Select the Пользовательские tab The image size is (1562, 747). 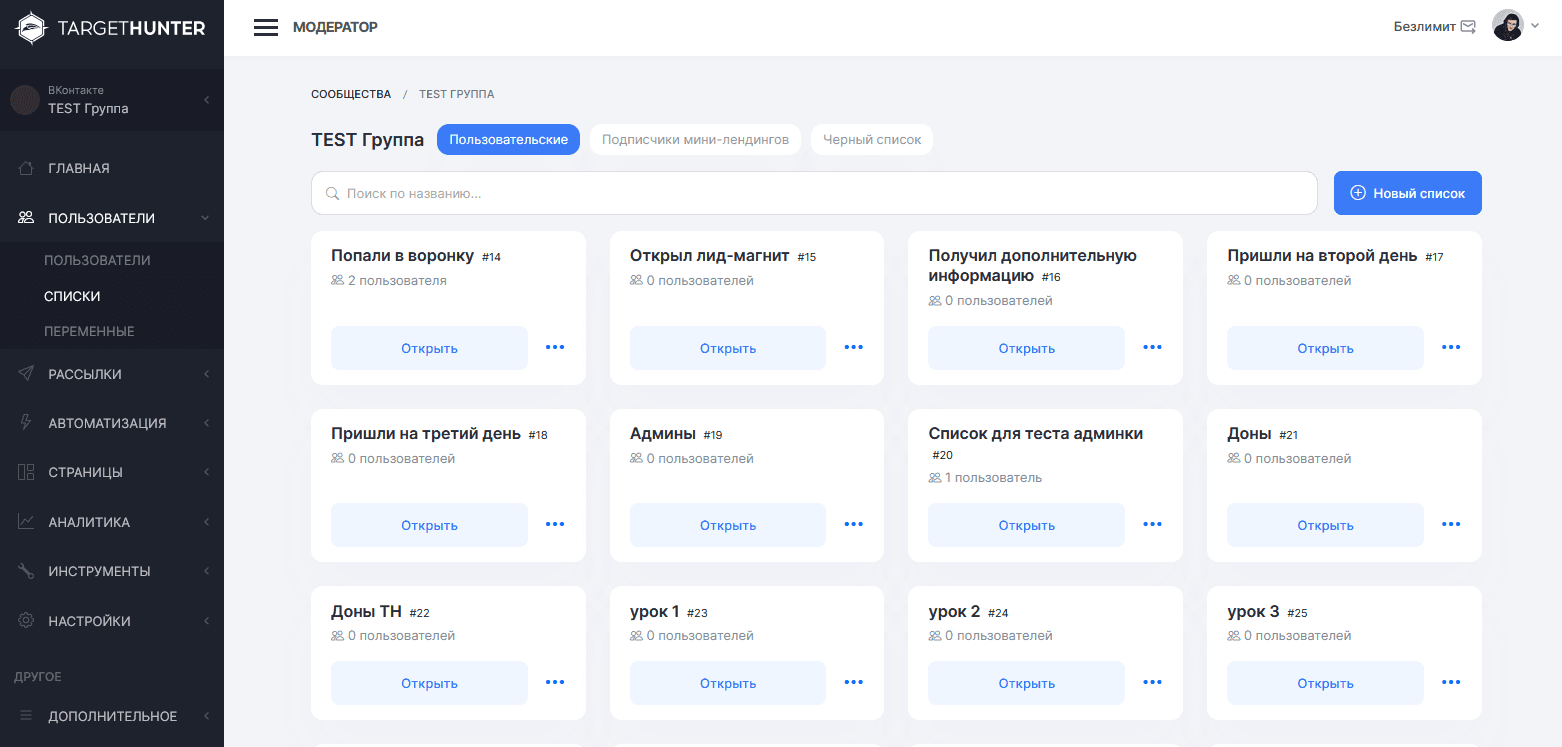[508, 140]
